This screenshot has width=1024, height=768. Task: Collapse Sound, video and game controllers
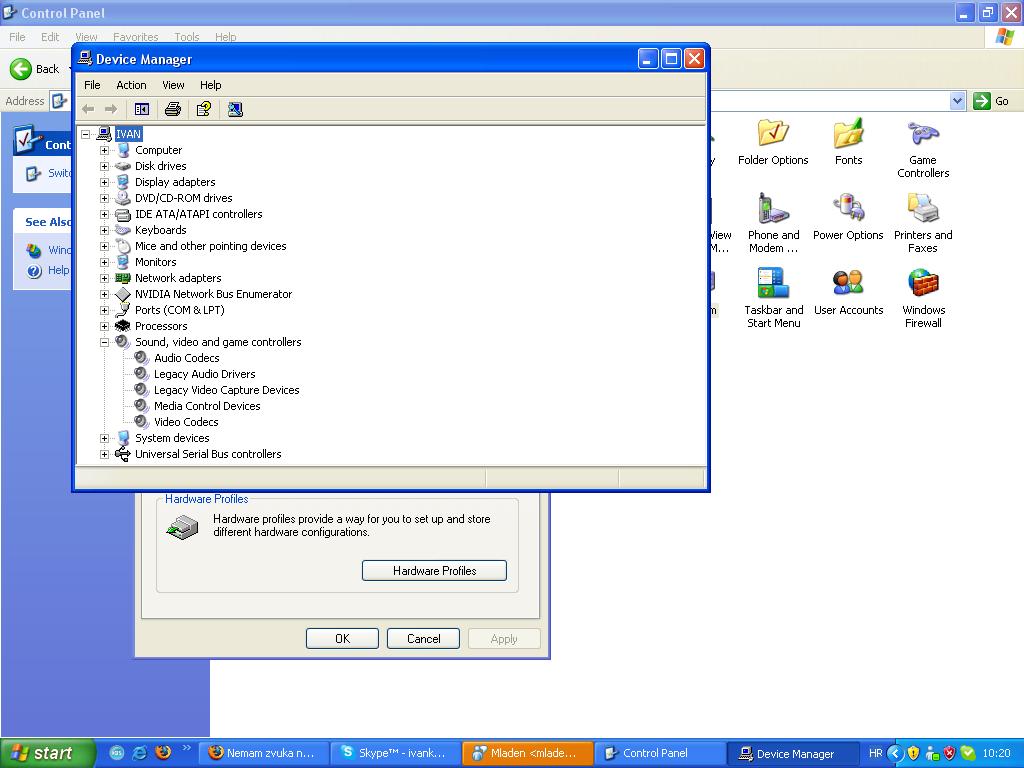pos(104,342)
